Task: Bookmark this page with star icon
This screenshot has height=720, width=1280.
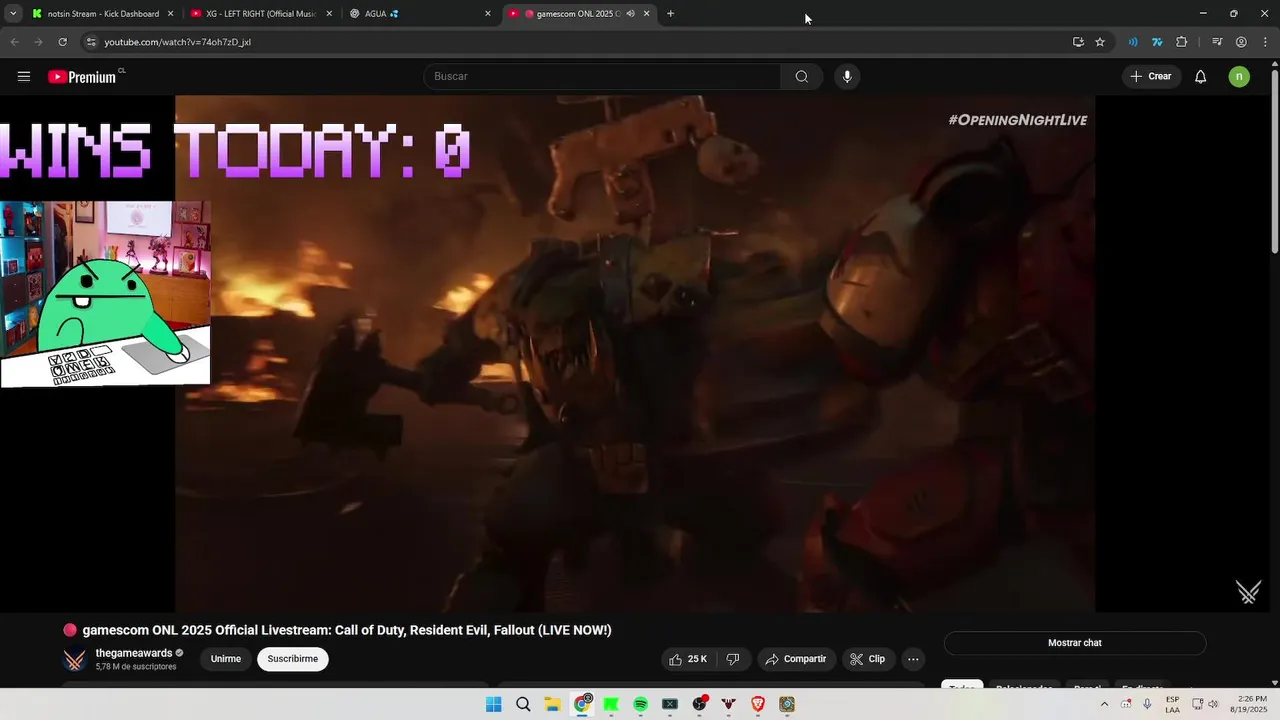Action: coord(1100,42)
